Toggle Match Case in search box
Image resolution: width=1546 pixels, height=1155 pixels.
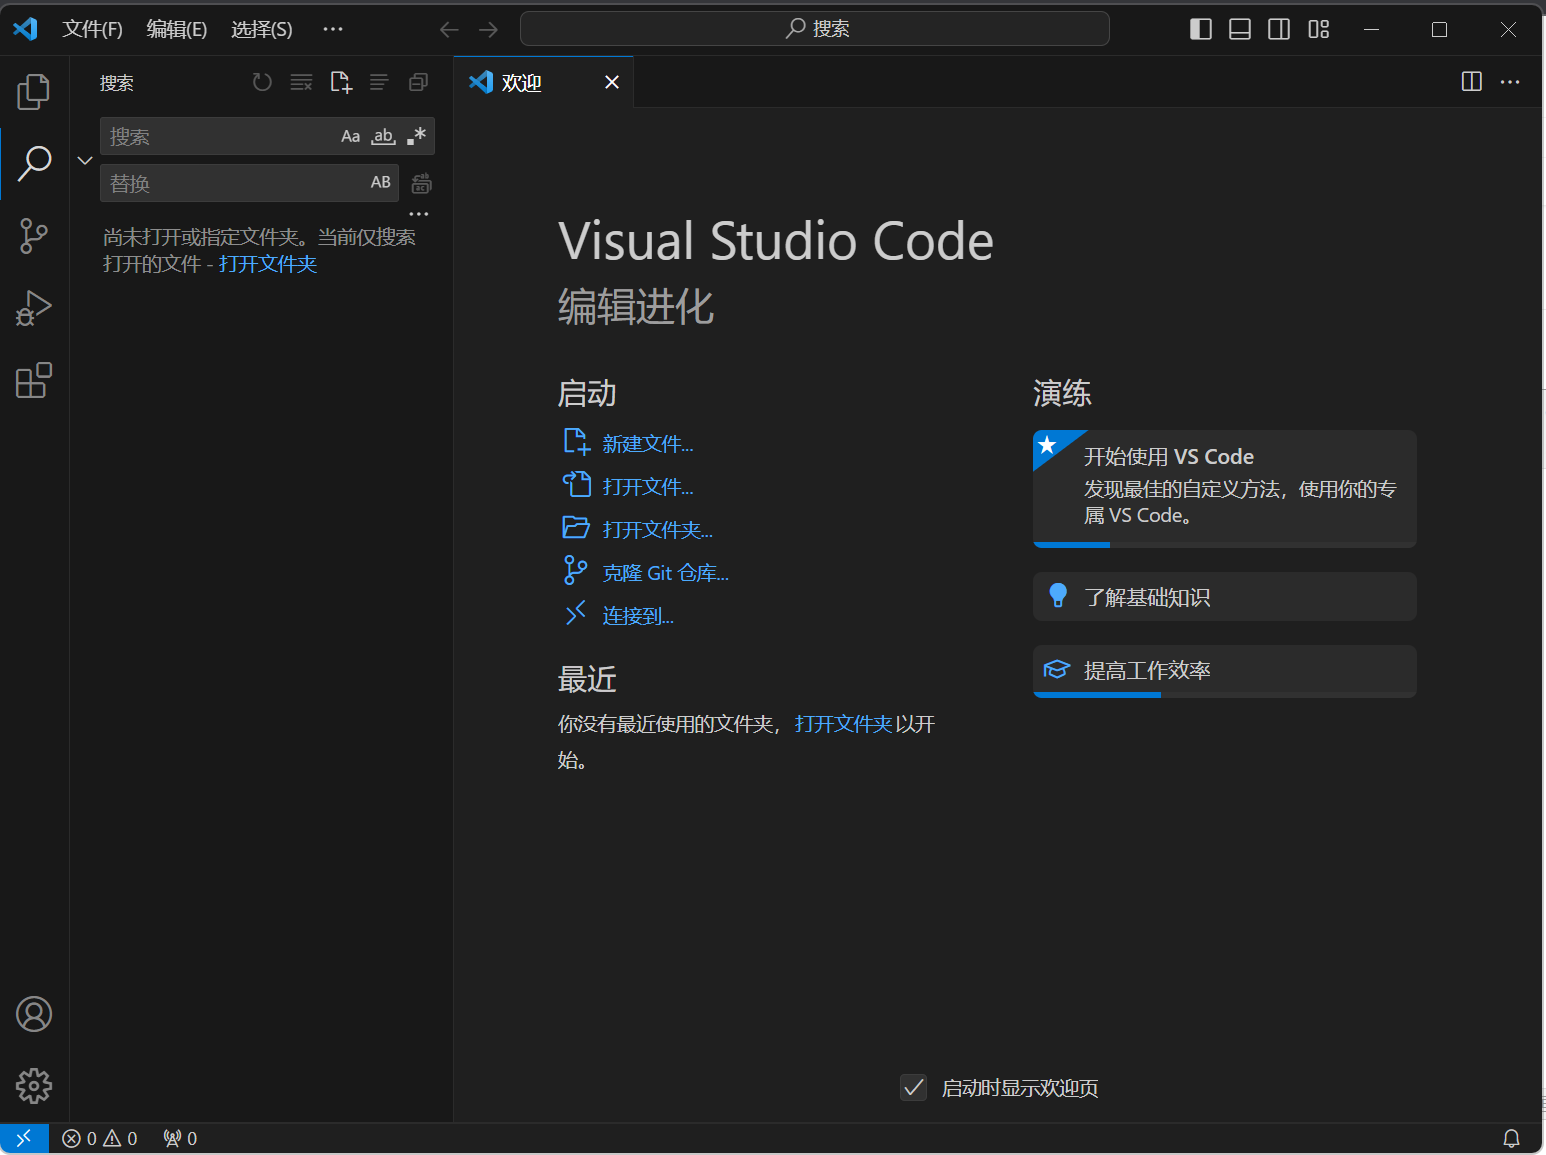(351, 136)
